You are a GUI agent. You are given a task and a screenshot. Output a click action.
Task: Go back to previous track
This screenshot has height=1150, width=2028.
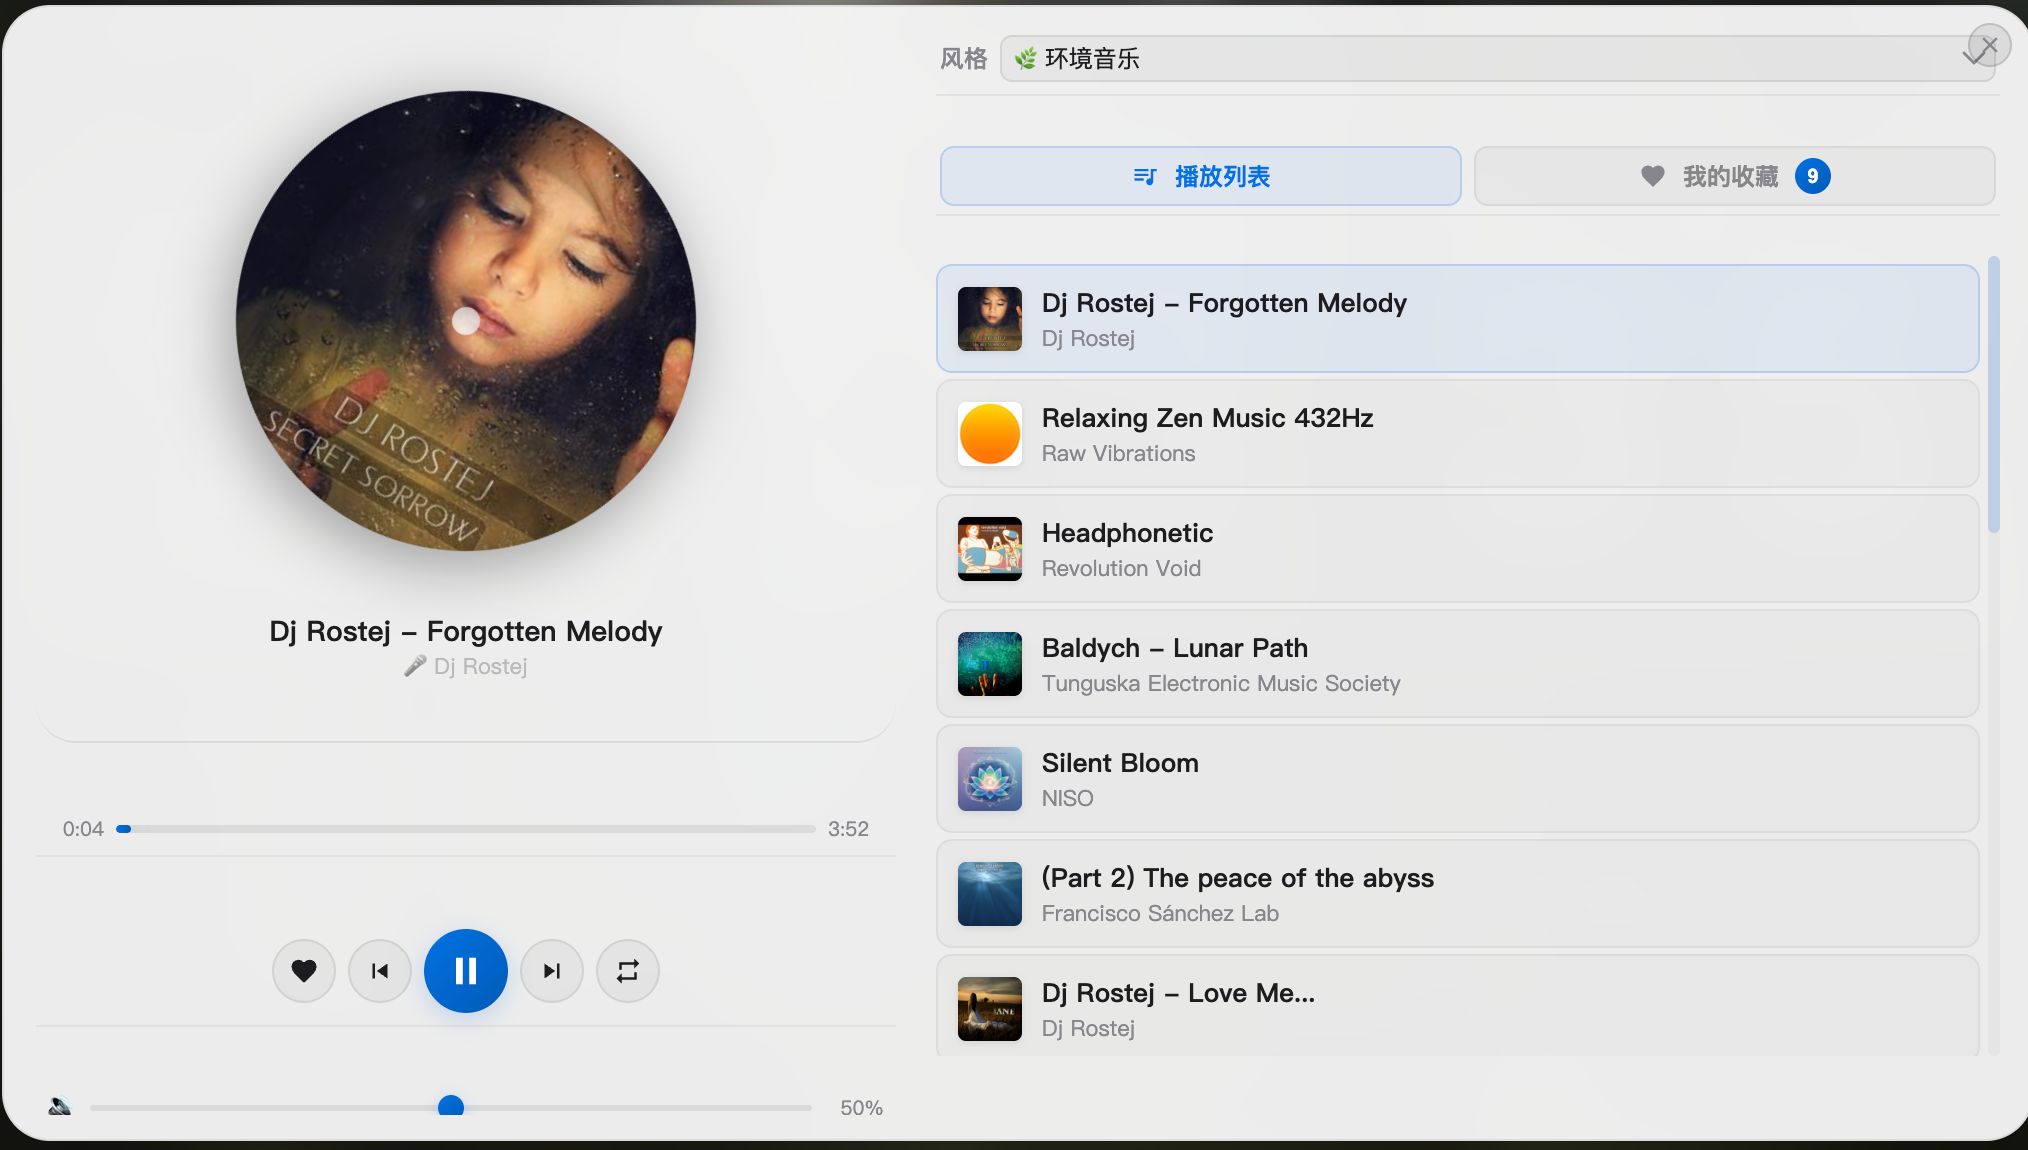[x=380, y=971]
